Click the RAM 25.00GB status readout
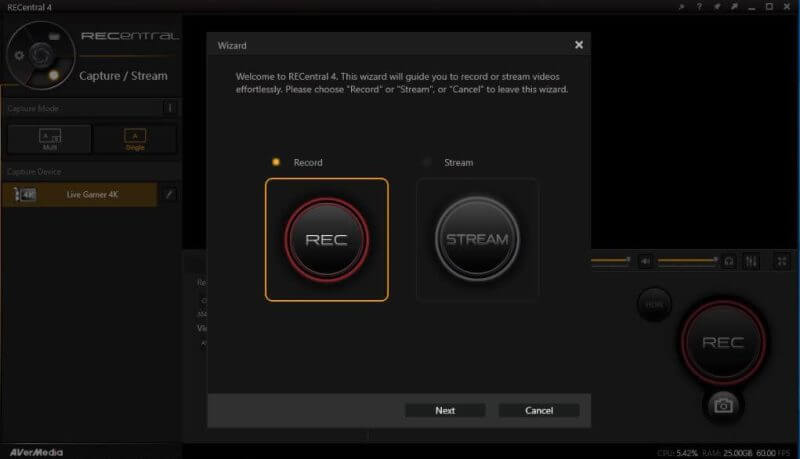This screenshot has width=800, height=459. 727,453
